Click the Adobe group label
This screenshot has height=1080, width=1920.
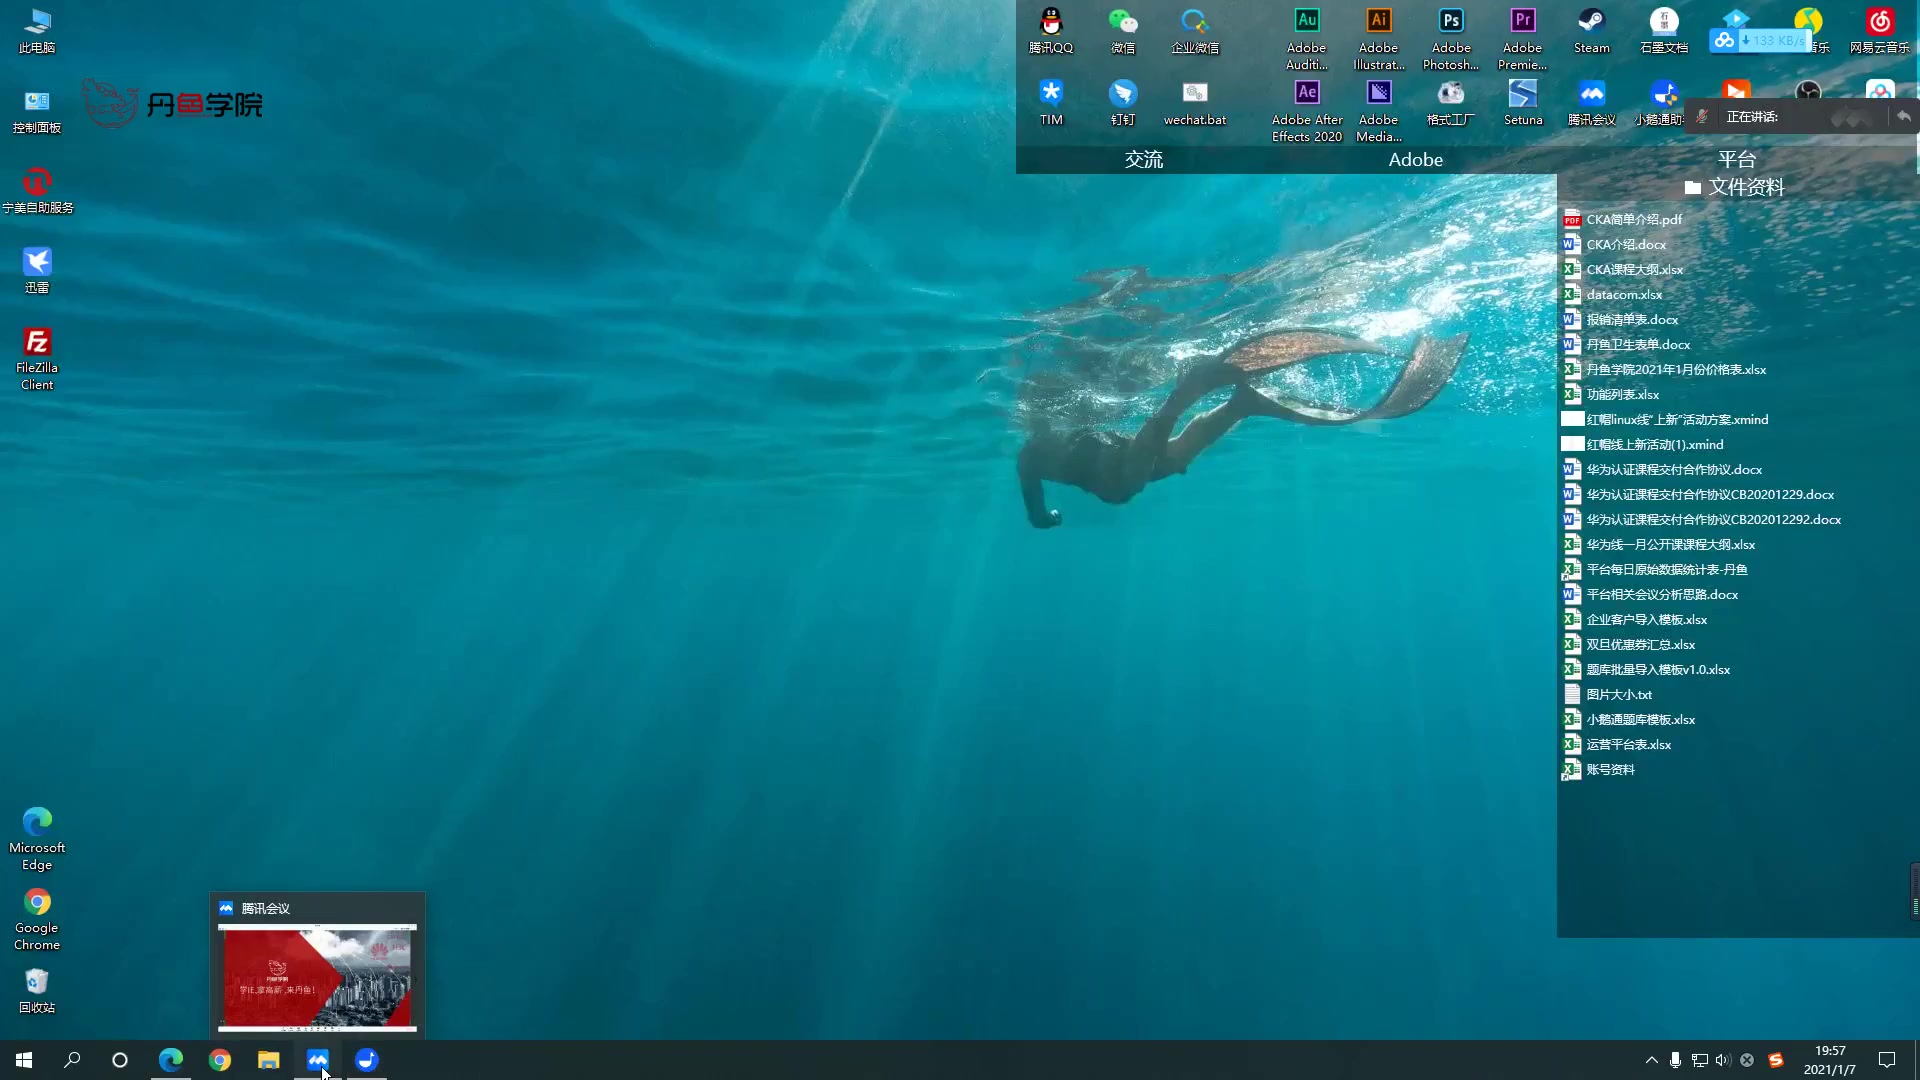click(x=1415, y=159)
